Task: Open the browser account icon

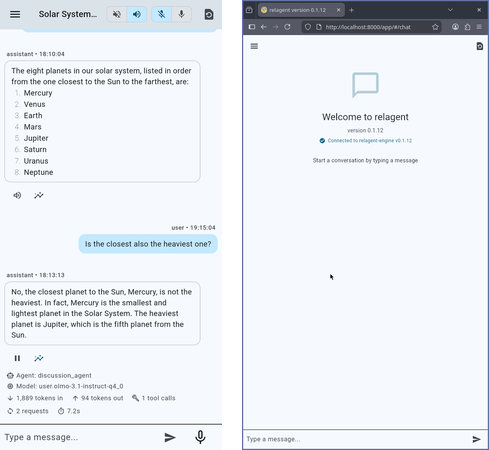Action: click(455, 27)
